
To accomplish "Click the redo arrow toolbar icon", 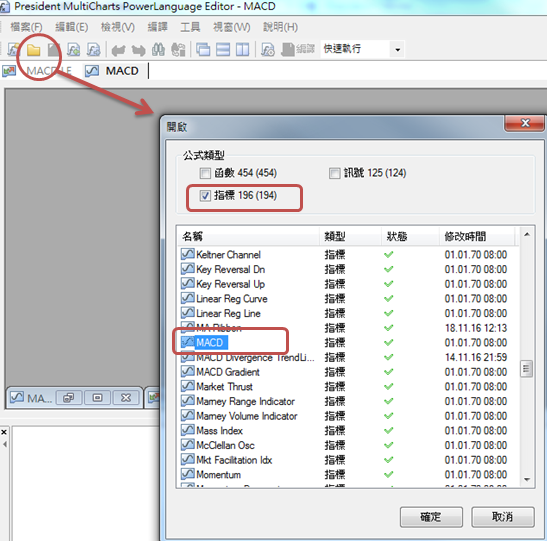I will pyautogui.click(x=138, y=50).
